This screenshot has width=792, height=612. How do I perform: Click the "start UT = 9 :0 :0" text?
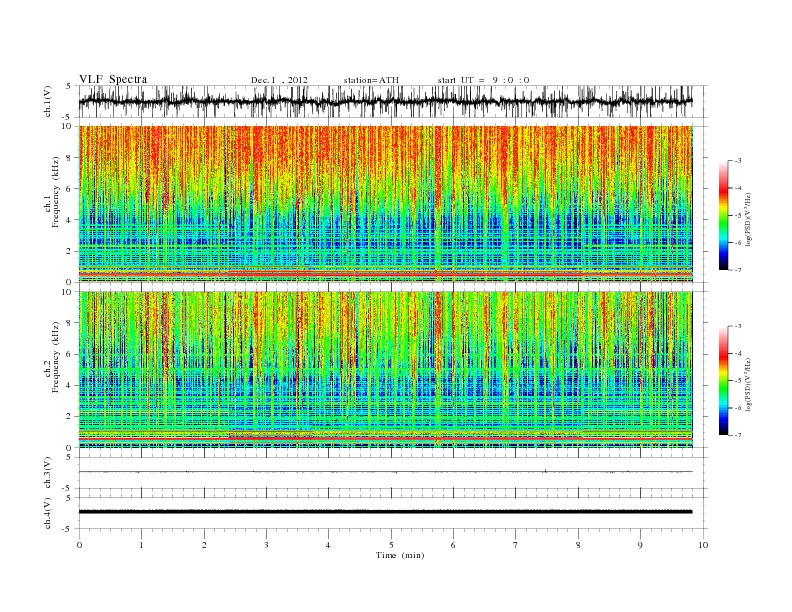483,80
